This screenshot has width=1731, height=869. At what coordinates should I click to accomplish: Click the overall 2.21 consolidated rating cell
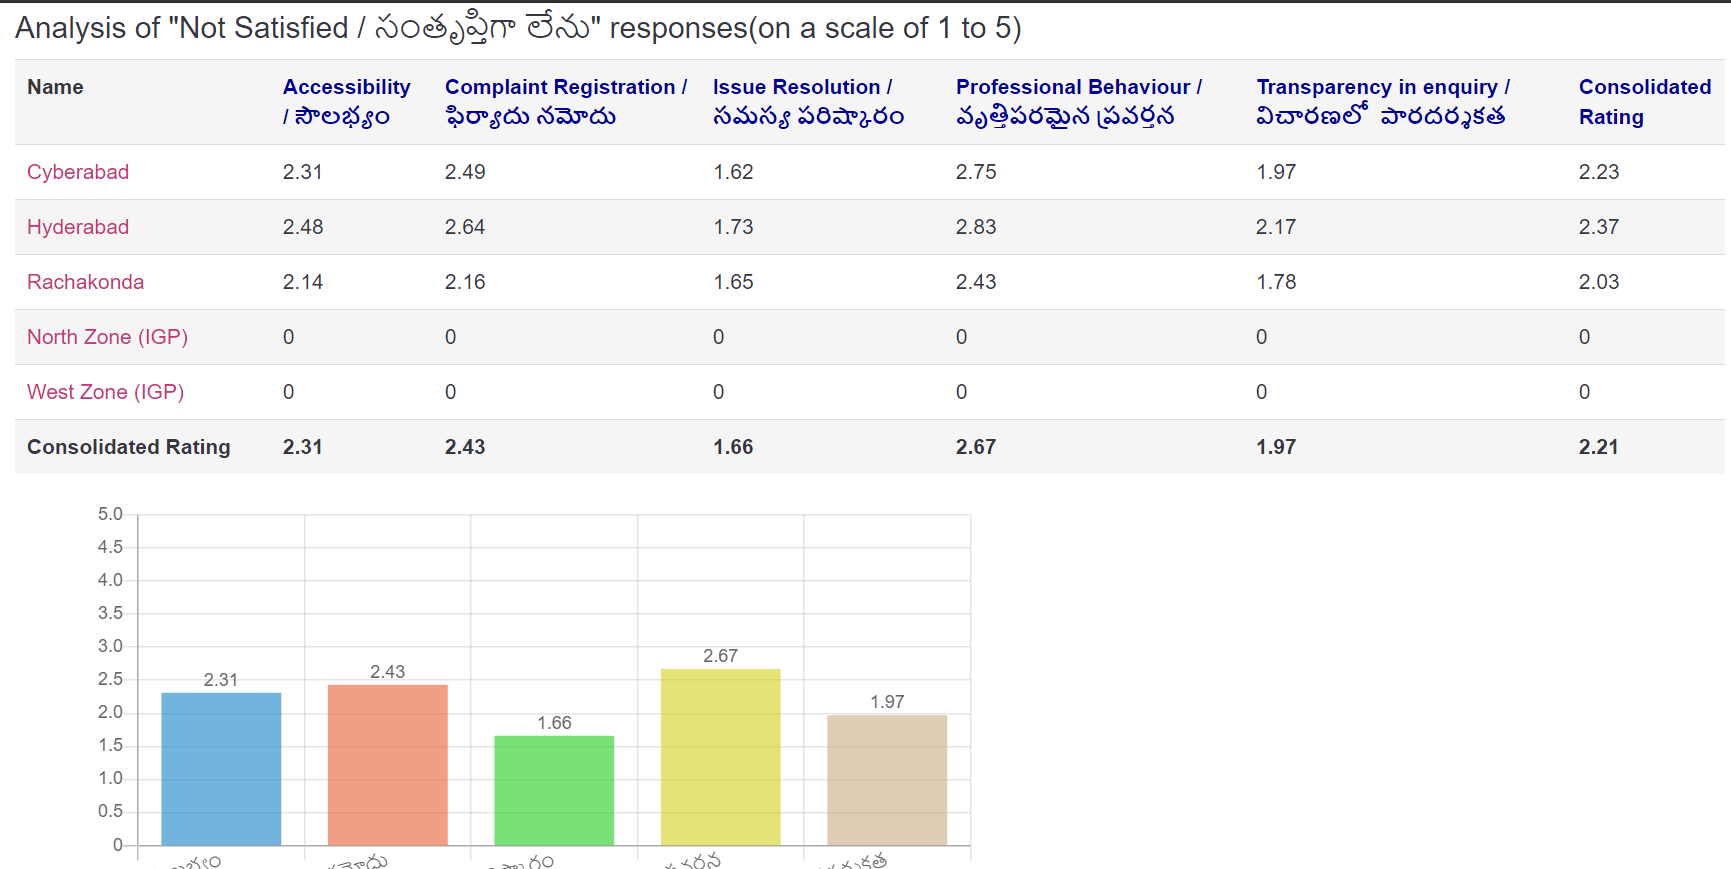pos(1598,447)
